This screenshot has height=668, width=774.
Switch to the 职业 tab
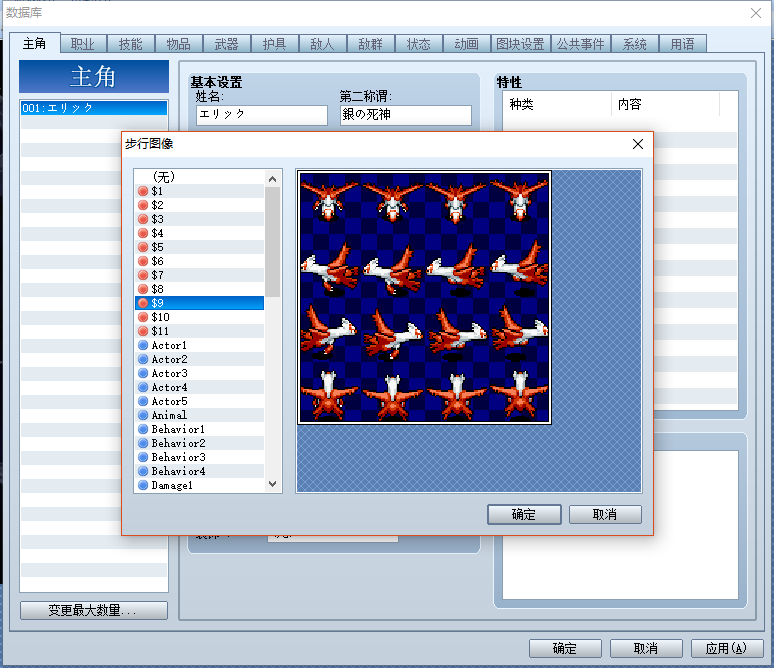[83, 44]
